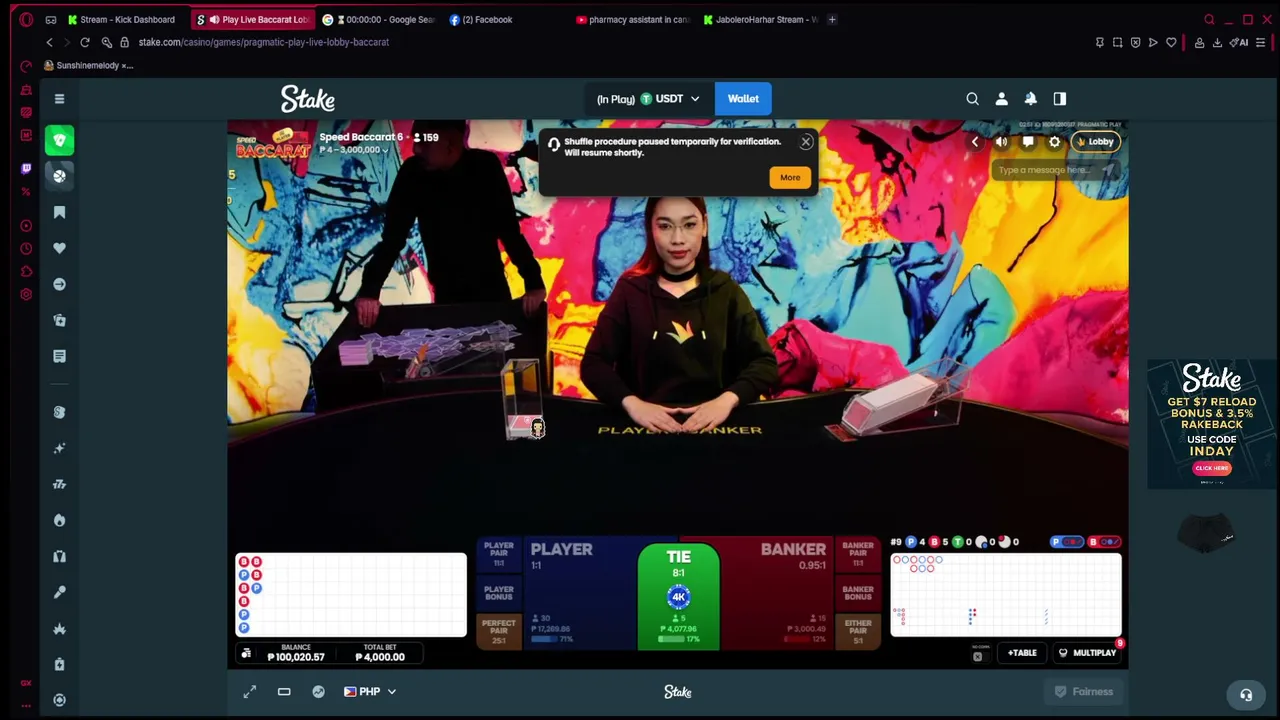The height and width of the screenshot is (720, 1280).
Task: Switch to Google Search timer tab
Action: (378, 19)
